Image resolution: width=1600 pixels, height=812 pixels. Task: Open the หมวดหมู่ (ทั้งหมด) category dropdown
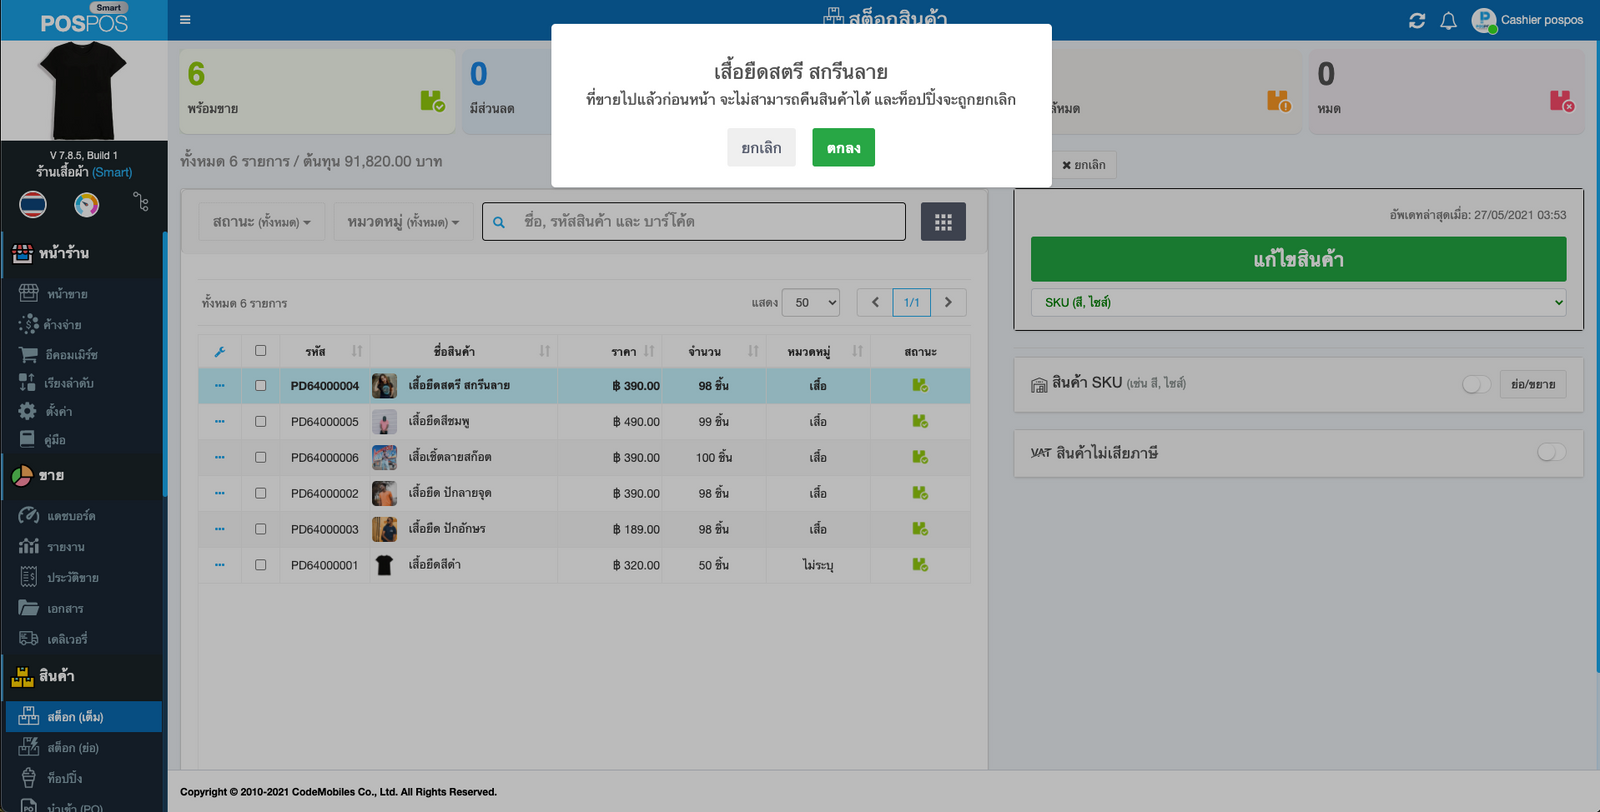403,222
